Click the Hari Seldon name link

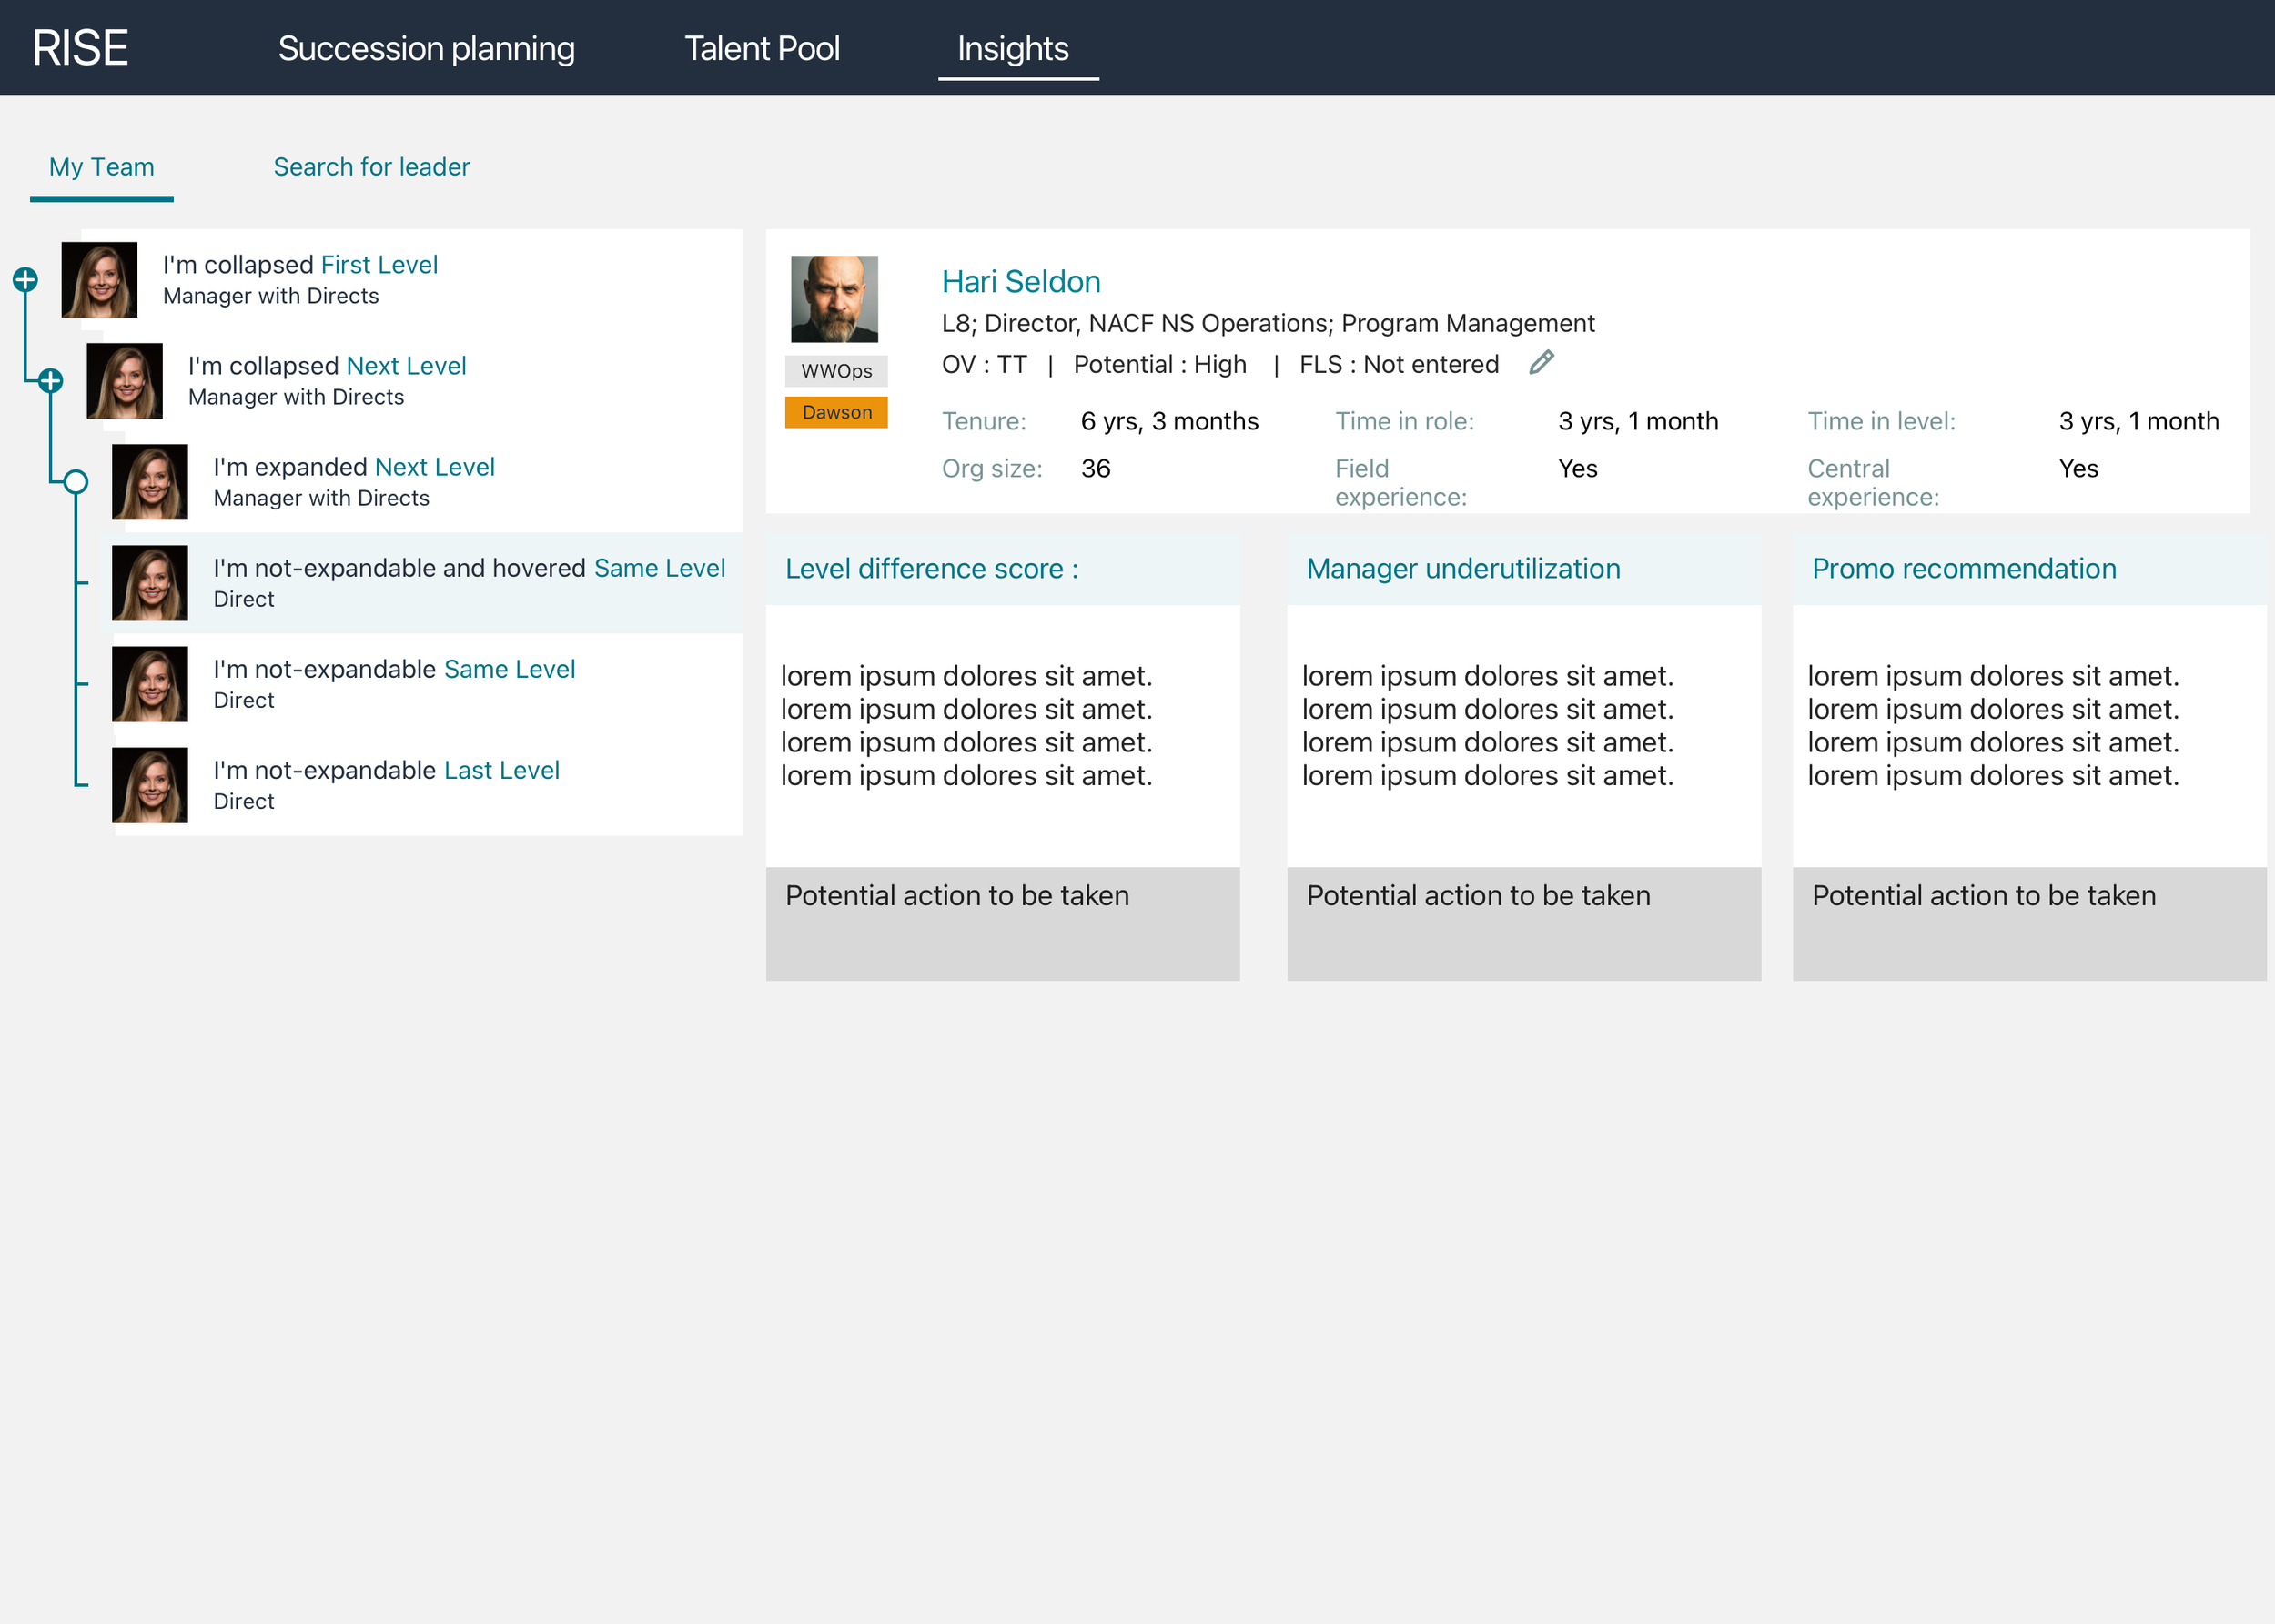pos(1020,282)
